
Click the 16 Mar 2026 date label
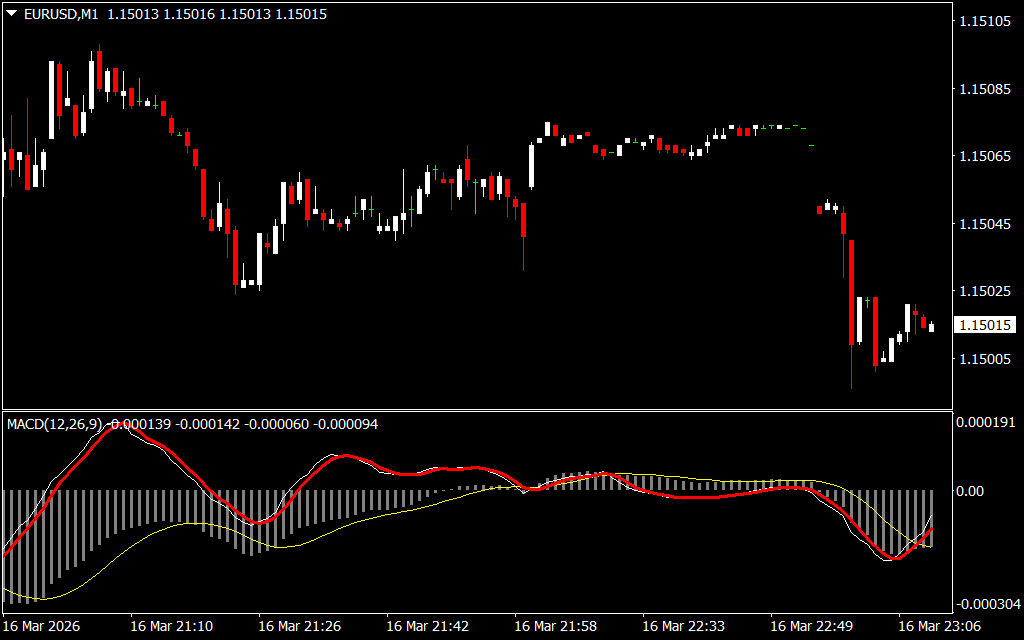point(43,626)
